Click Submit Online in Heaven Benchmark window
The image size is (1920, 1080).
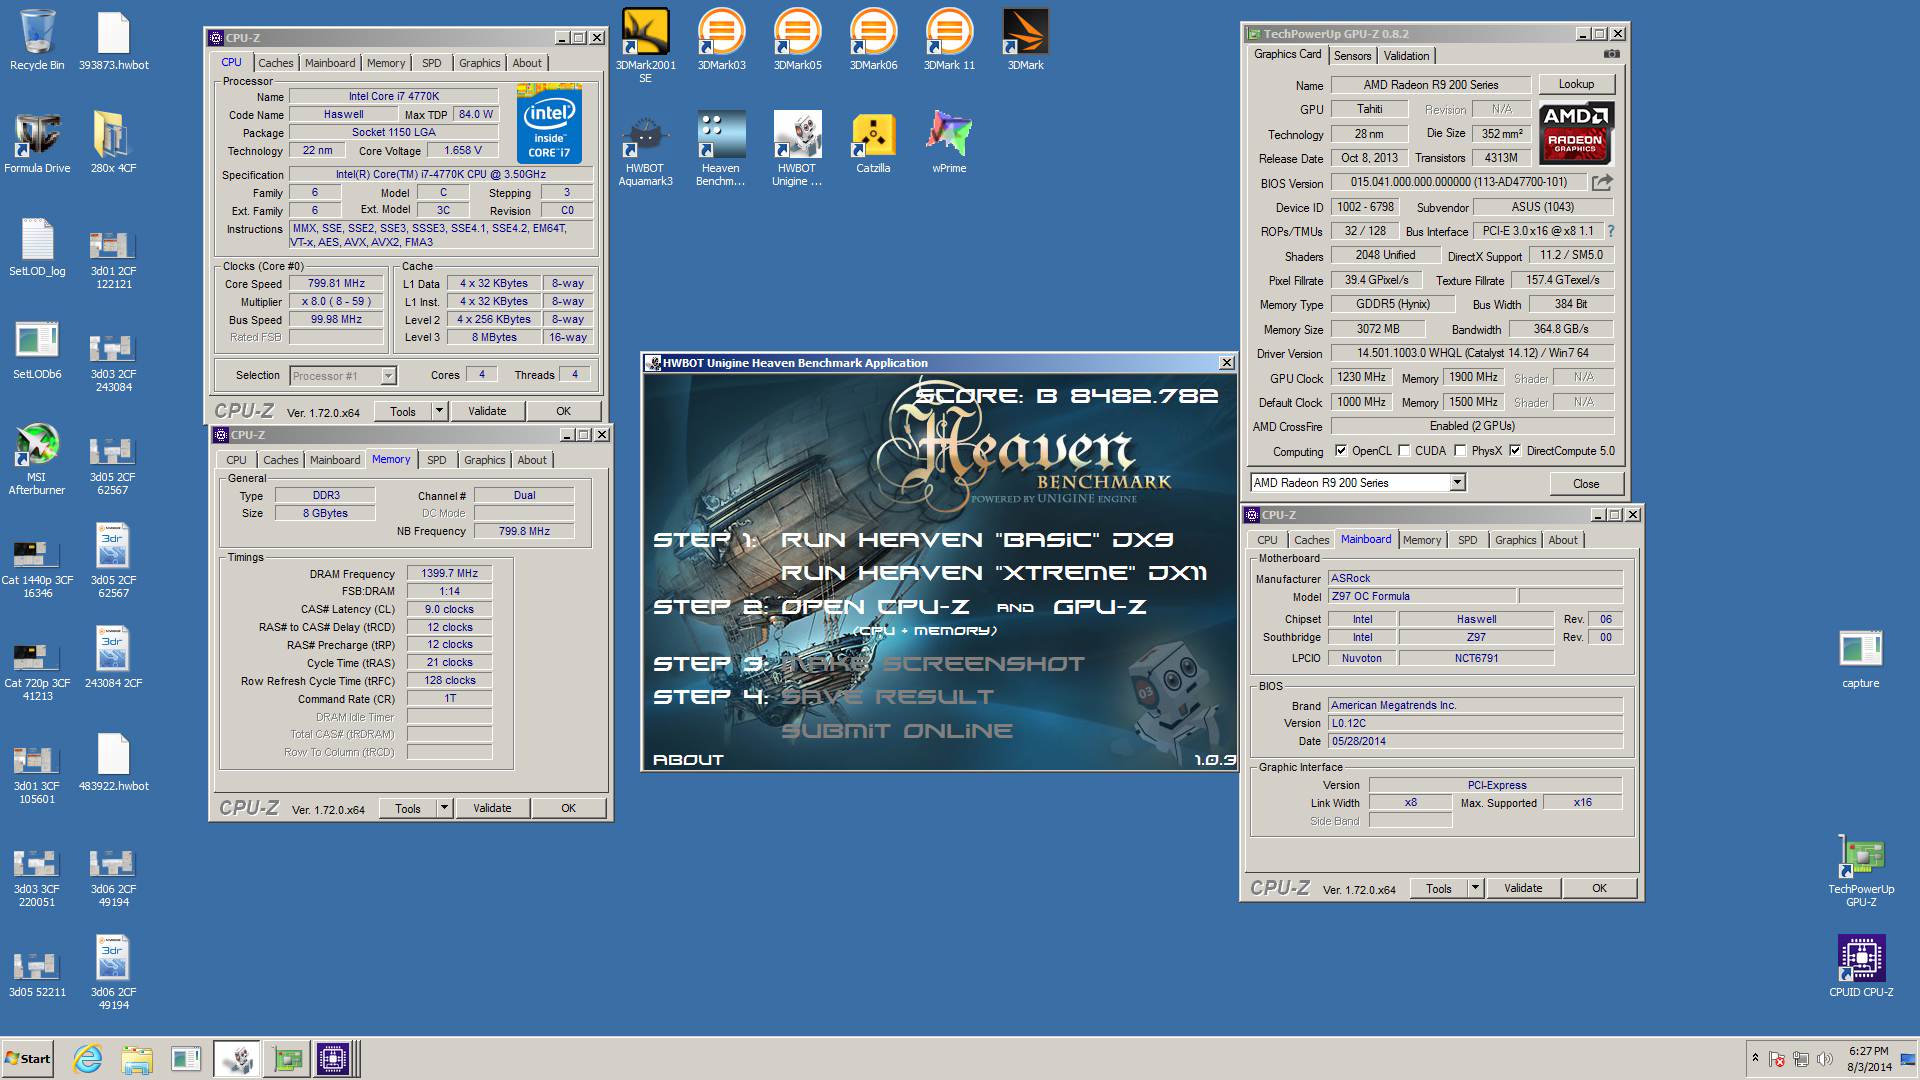[x=897, y=731]
